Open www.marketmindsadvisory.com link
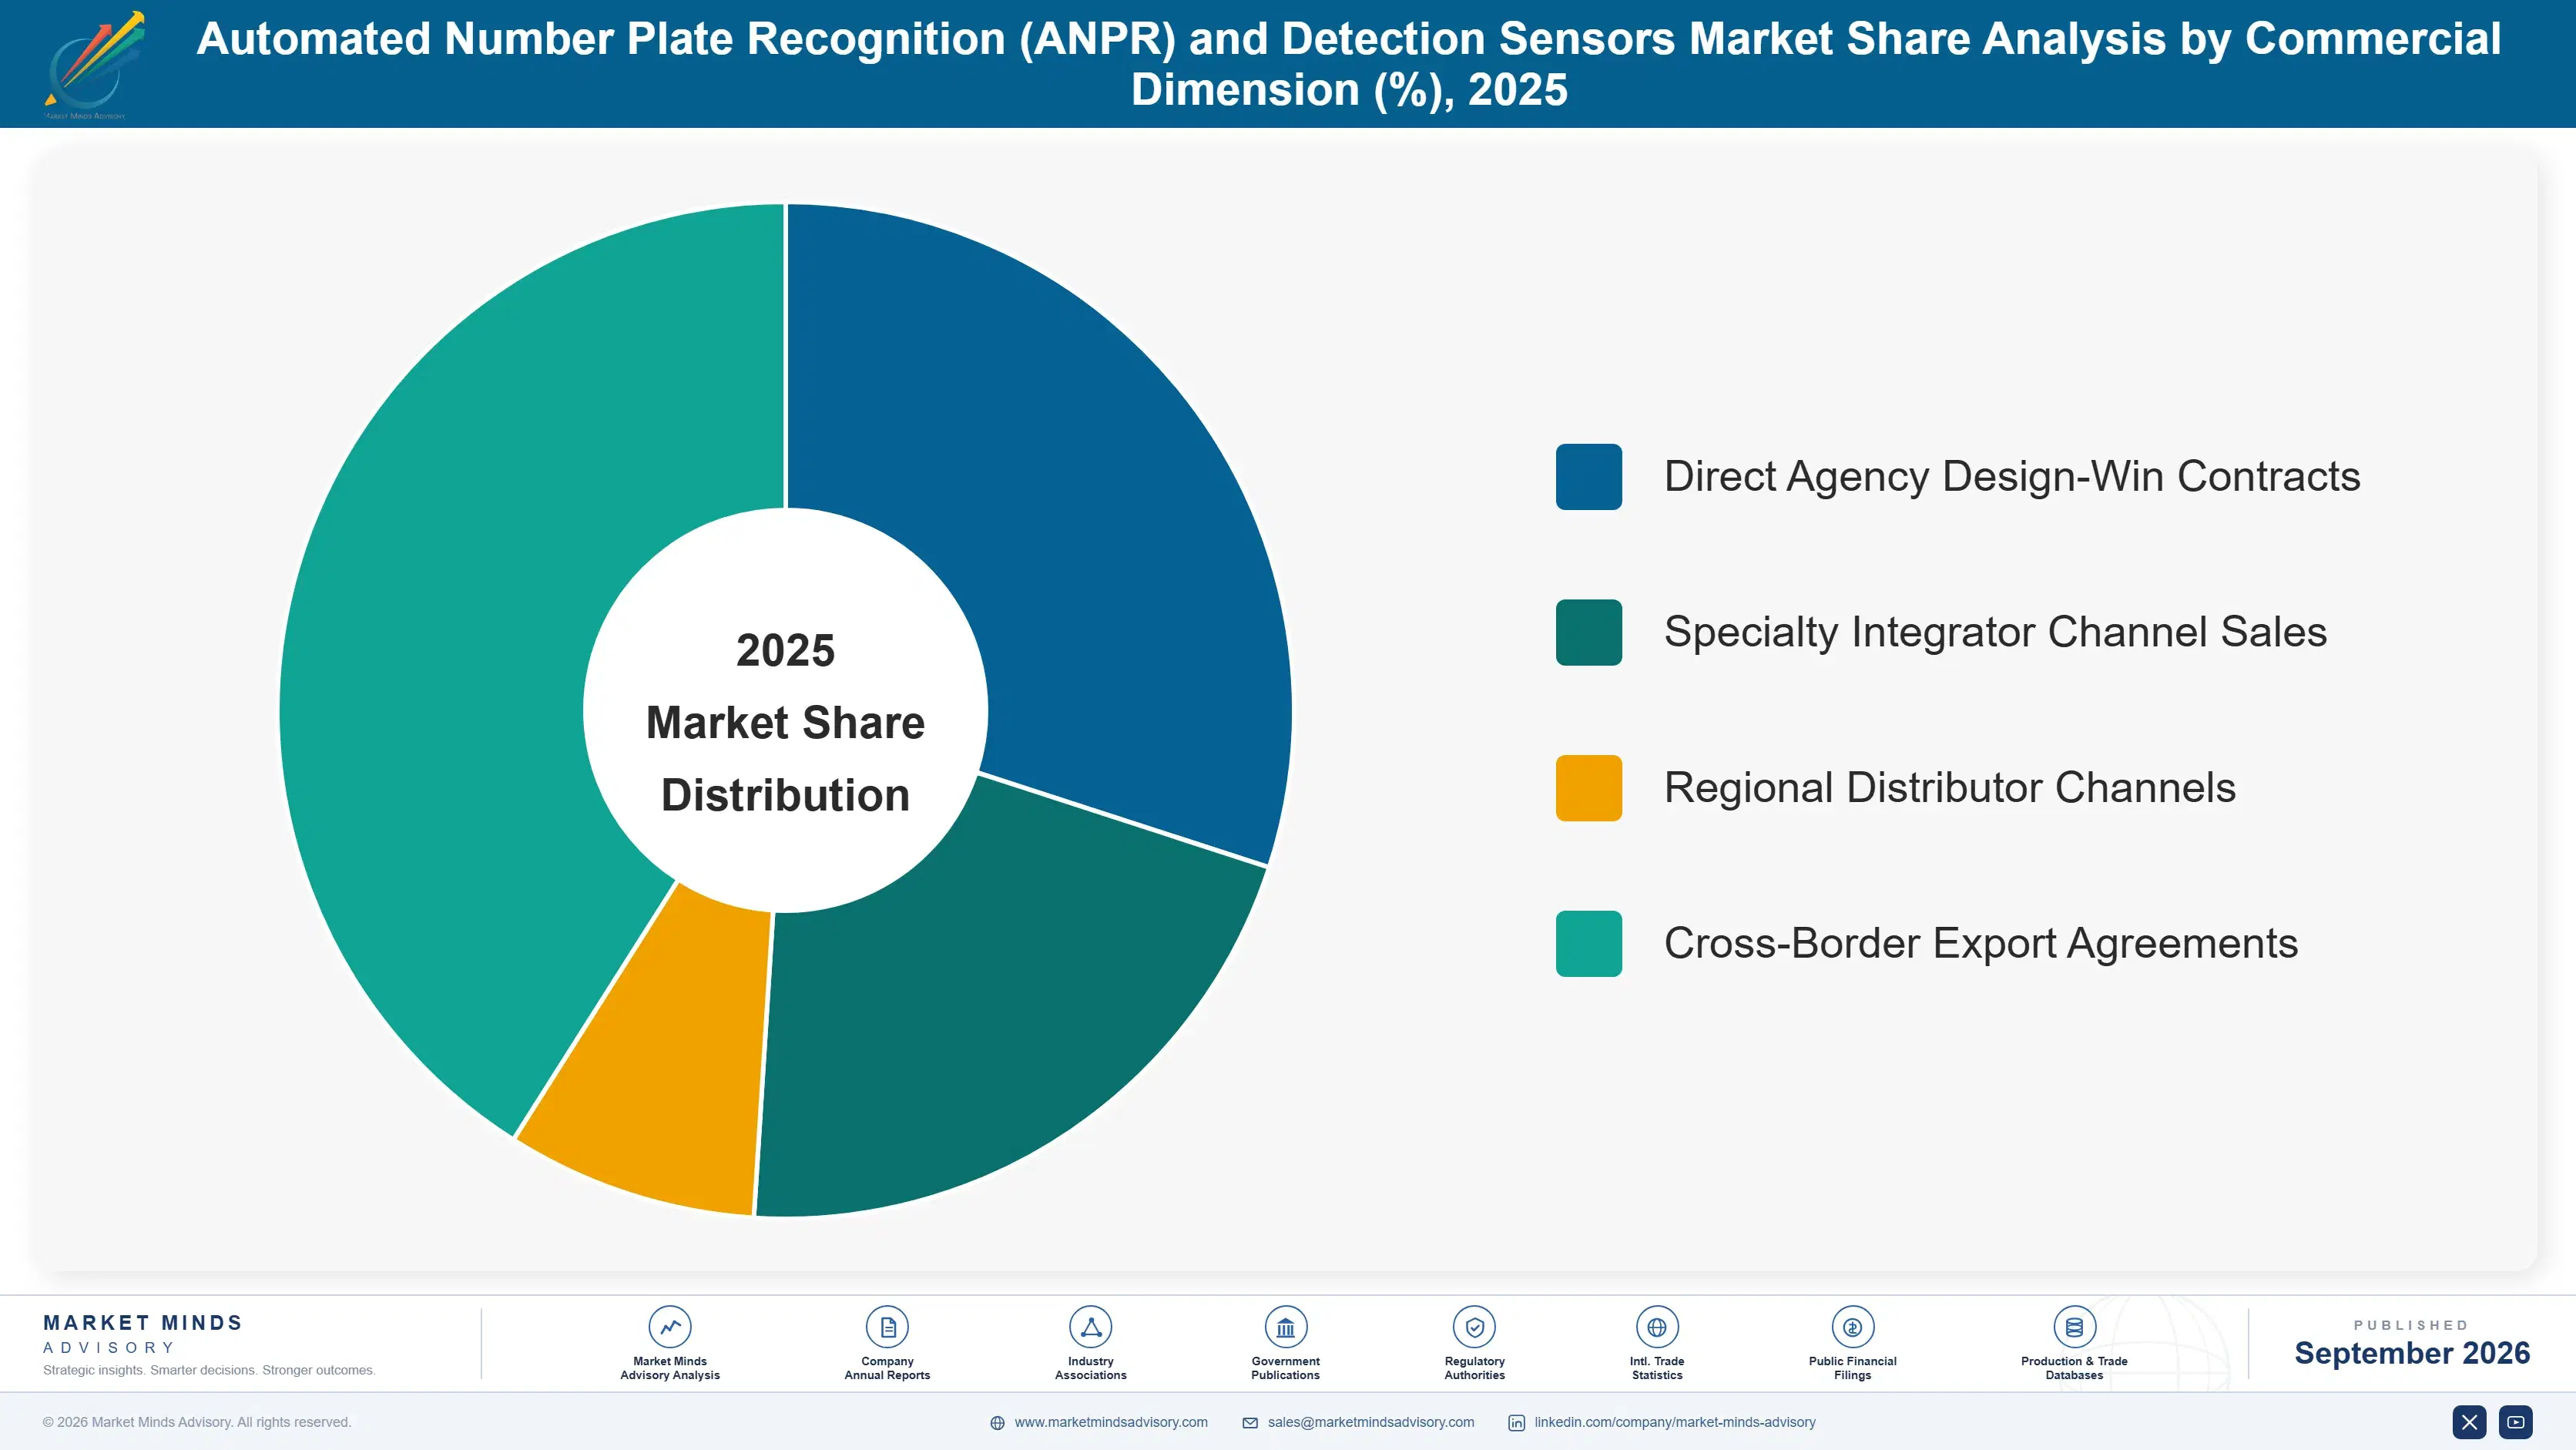 tap(1111, 1422)
